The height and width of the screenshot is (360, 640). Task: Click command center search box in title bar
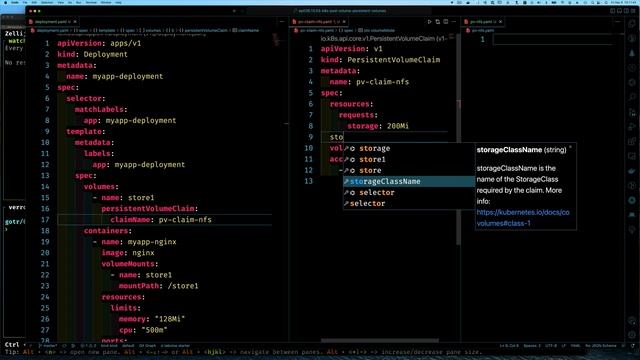[x=339, y=11]
